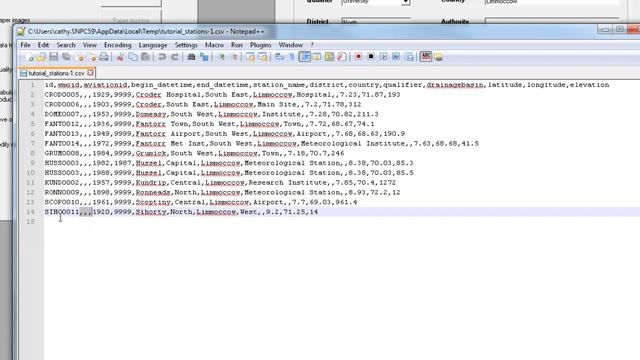This screenshot has height=360, width=640.
Task: Click 'Croder' in the CROD0005 line
Action: tap(149, 95)
